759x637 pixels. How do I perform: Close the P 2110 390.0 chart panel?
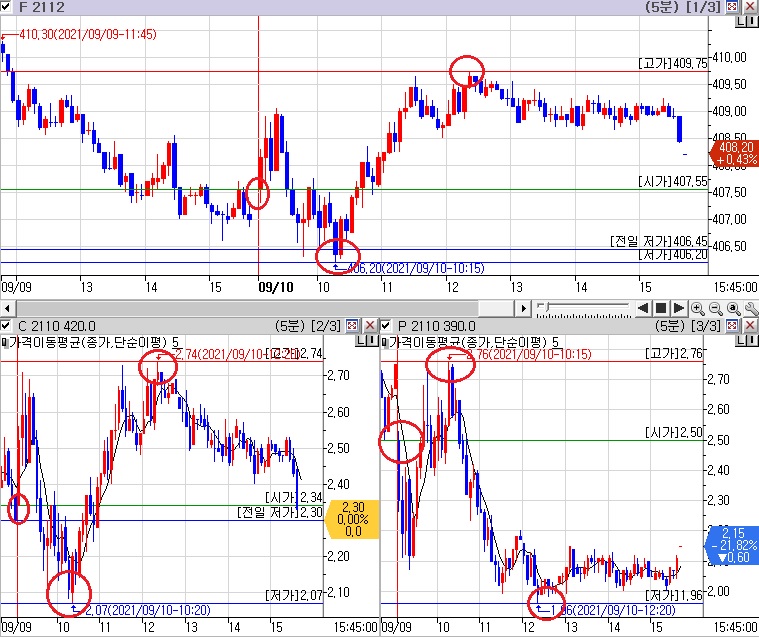(750, 326)
